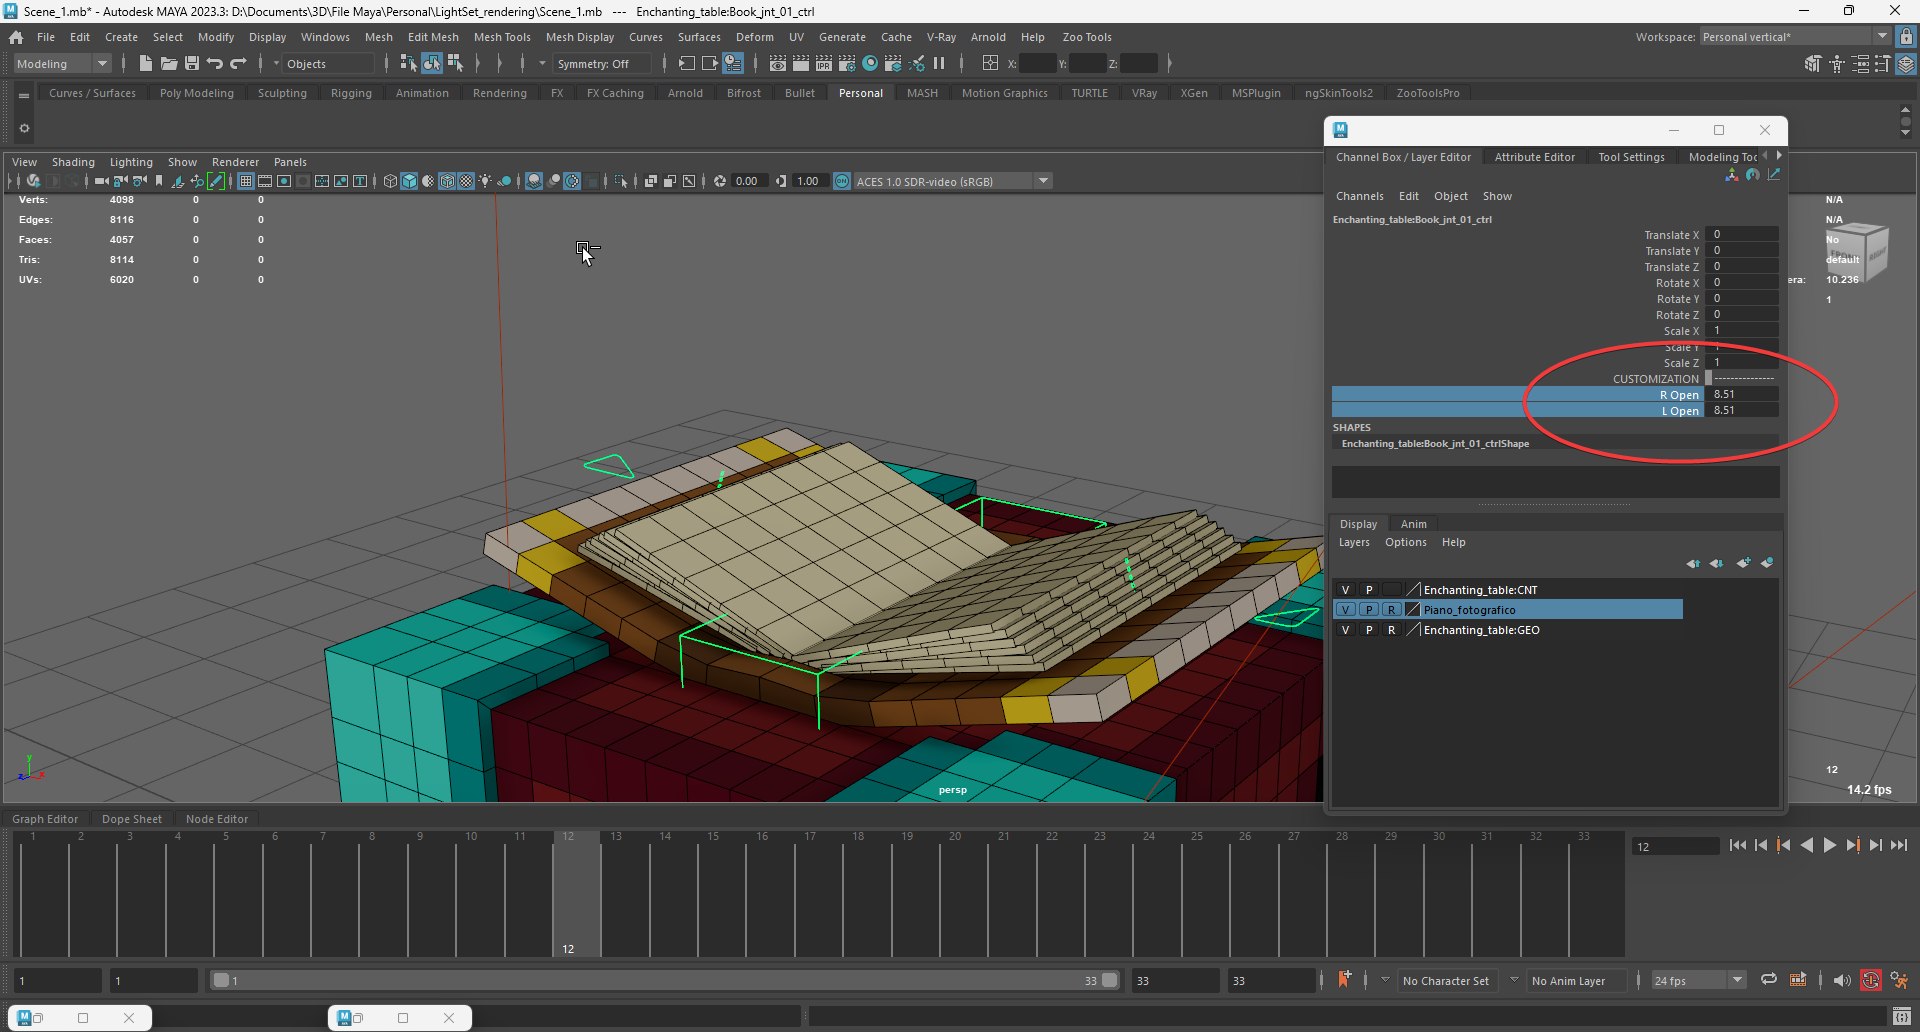Toggle the red auto keyframe button
The height and width of the screenshot is (1032, 1920).
click(x=1870, y=980)
